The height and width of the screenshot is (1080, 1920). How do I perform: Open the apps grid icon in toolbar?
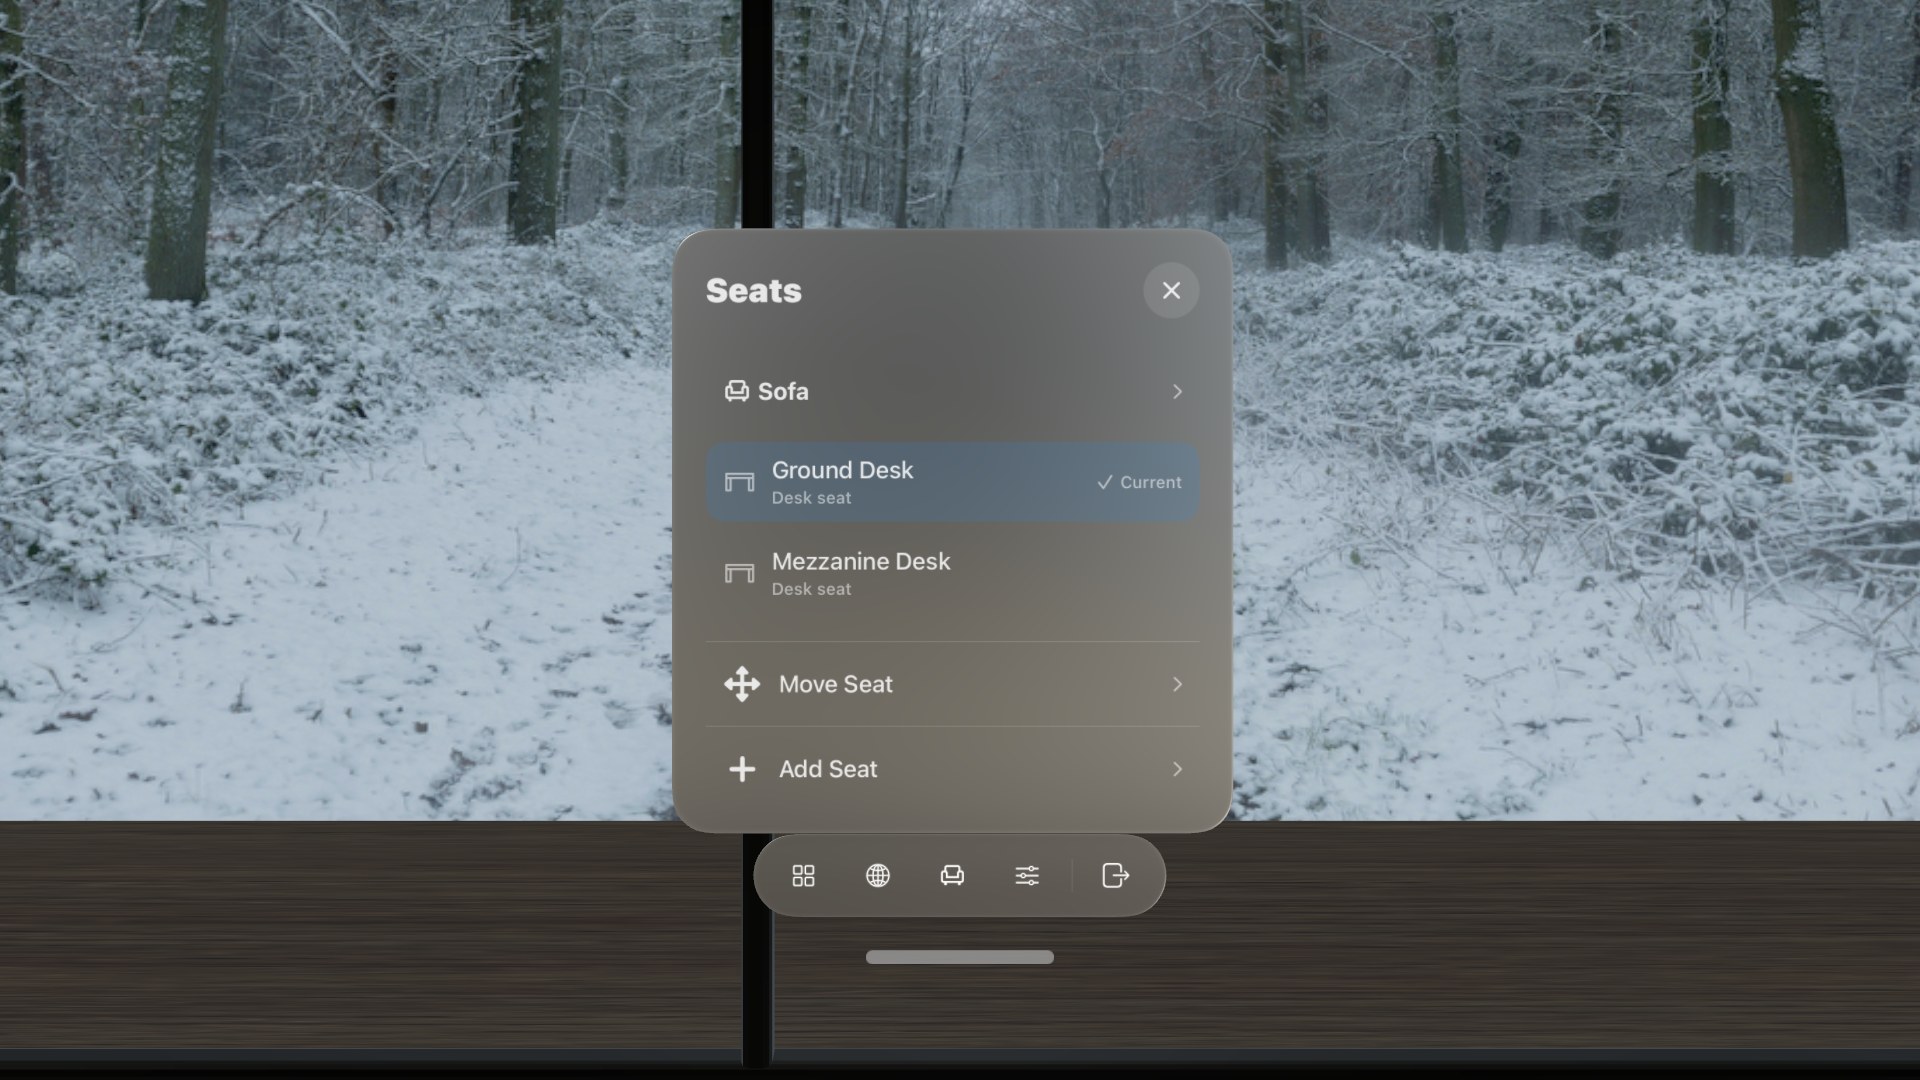[803, 876]
